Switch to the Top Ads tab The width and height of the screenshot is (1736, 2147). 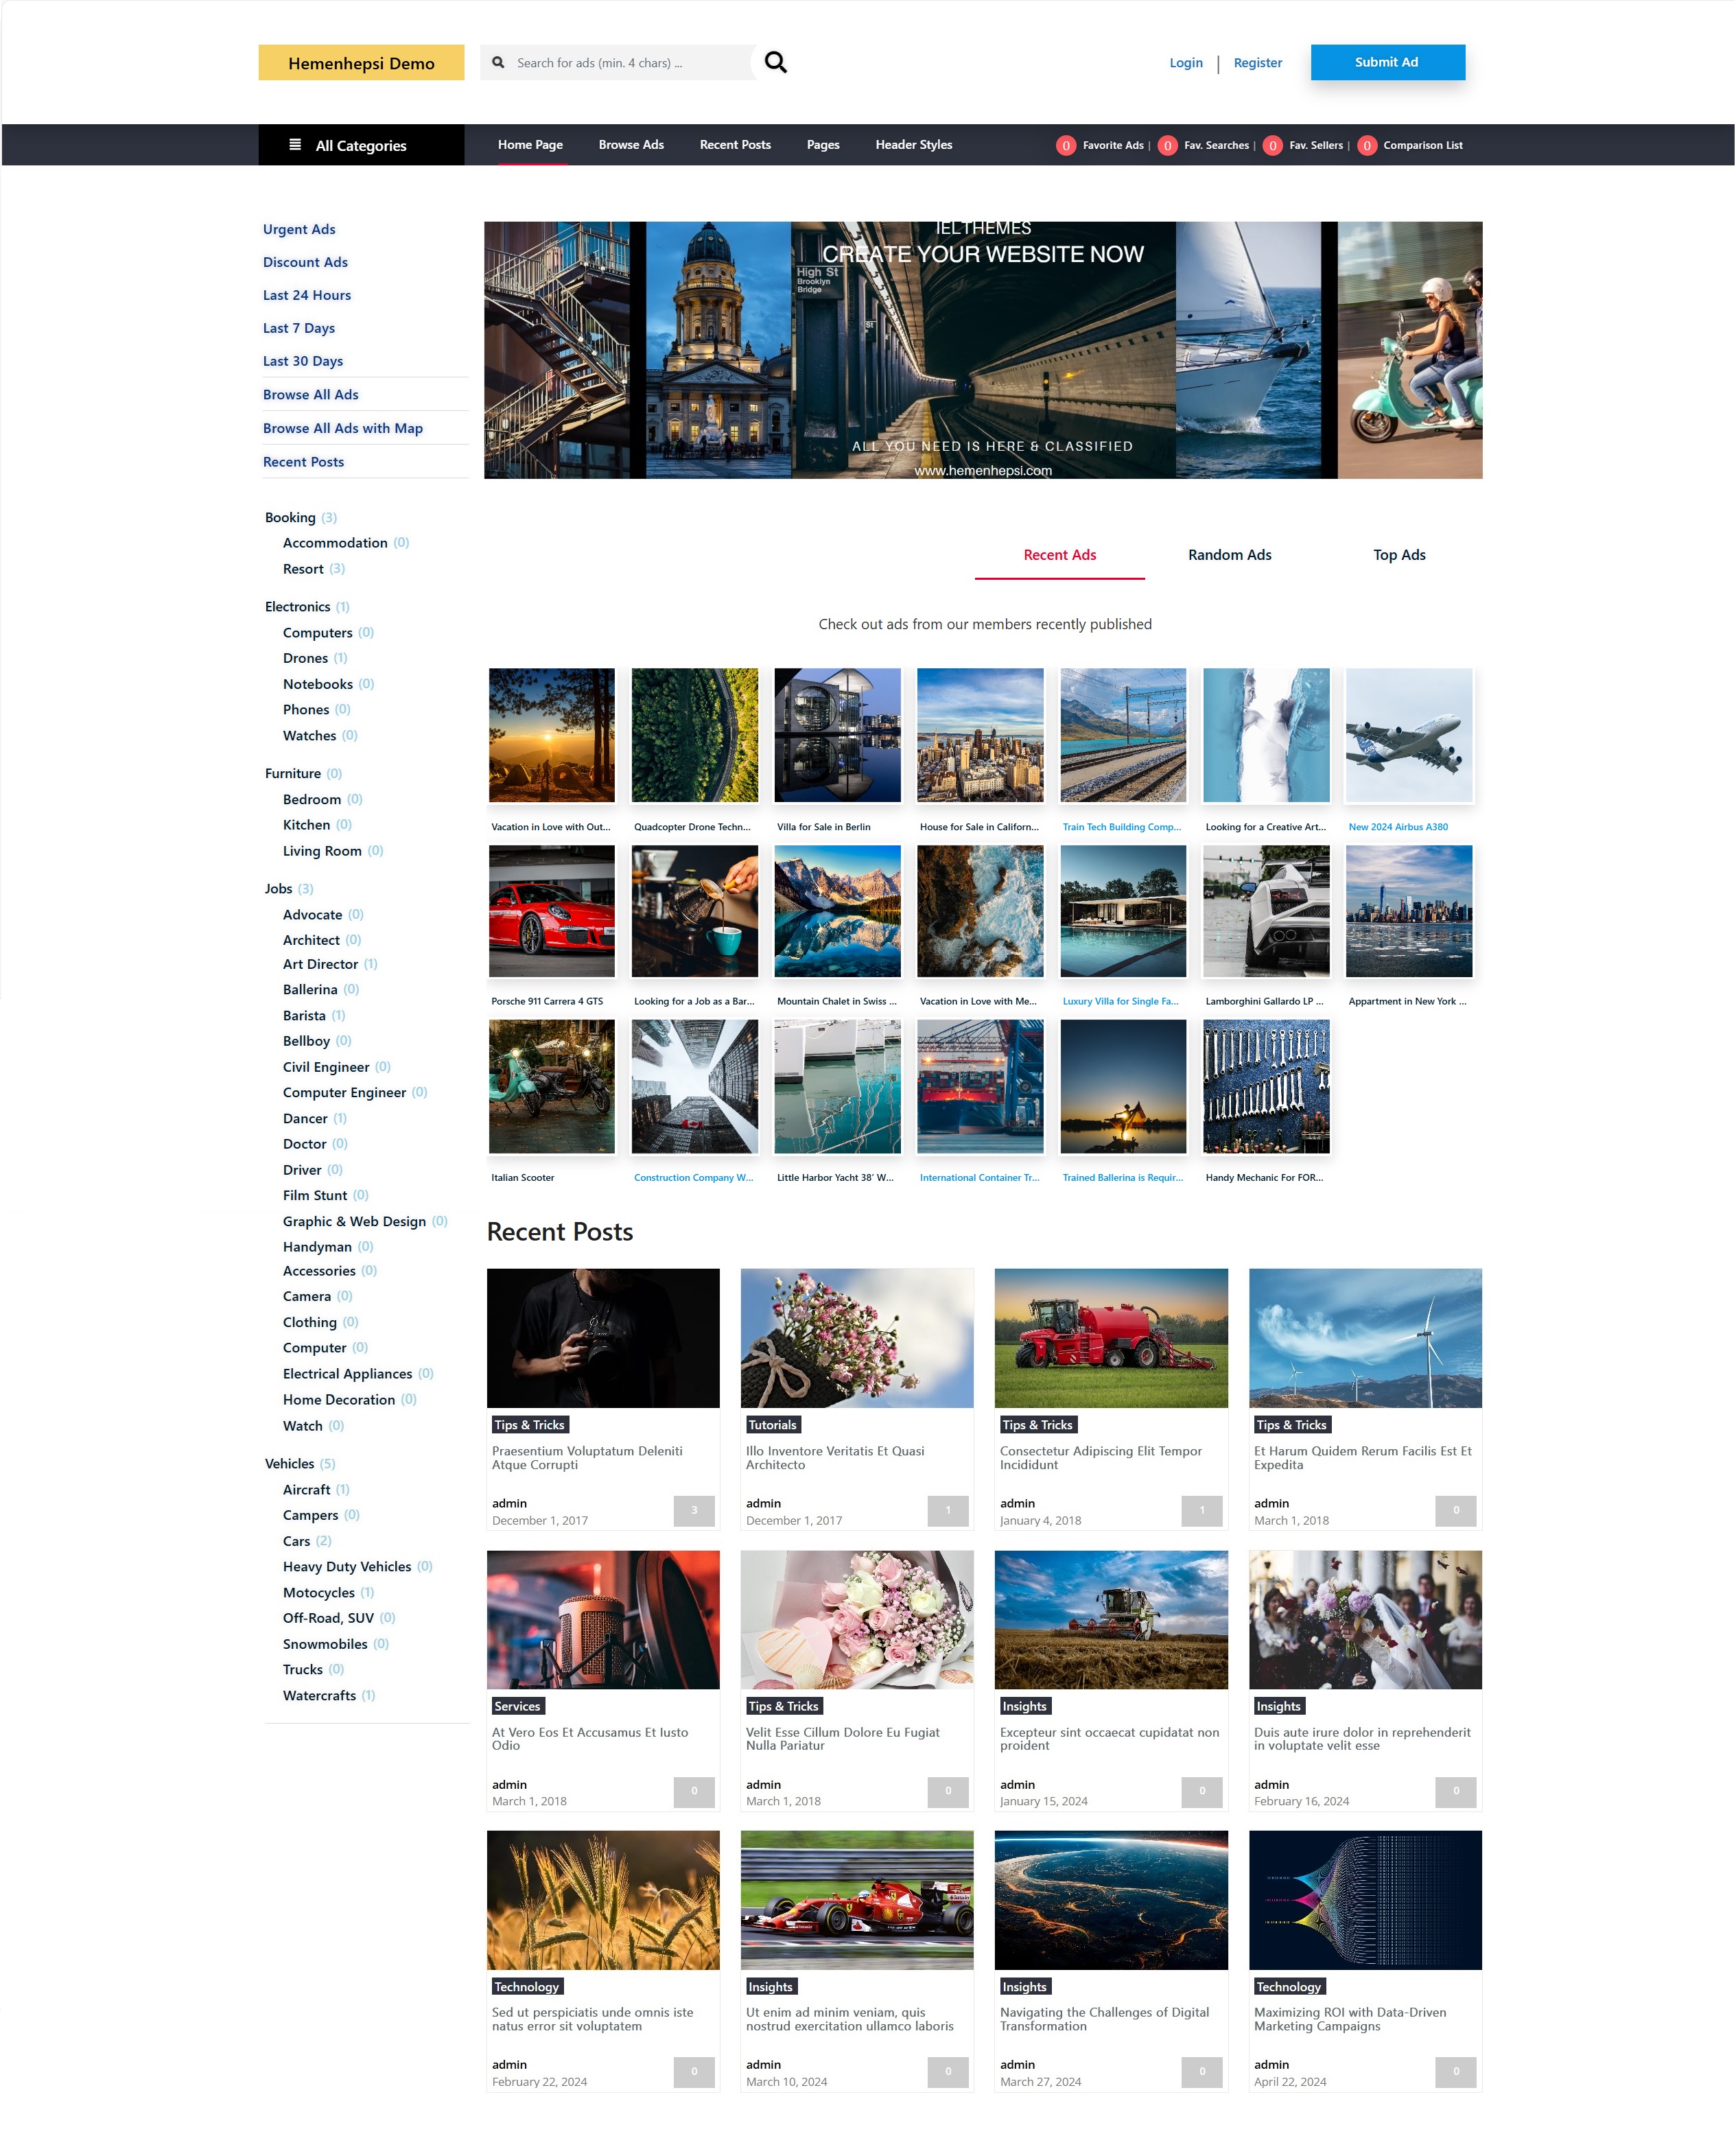[1398, 555]
